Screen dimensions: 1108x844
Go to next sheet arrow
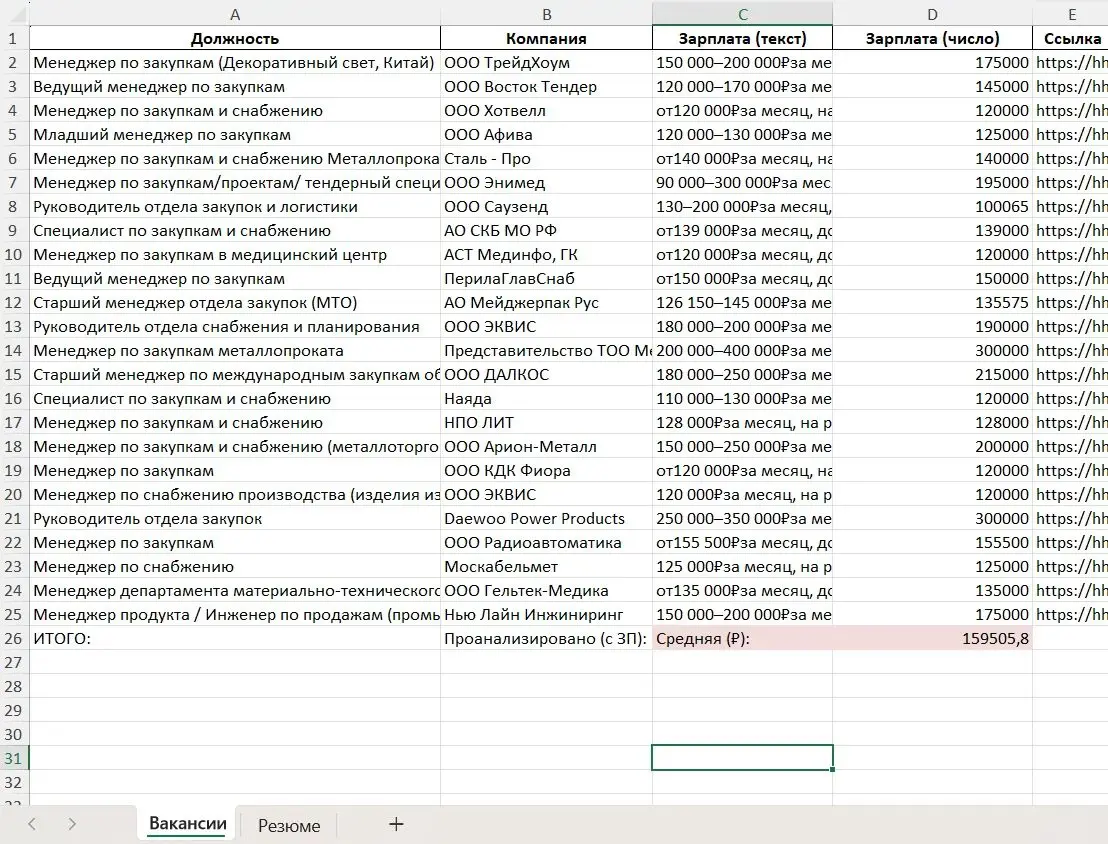[x=72, y=824]
